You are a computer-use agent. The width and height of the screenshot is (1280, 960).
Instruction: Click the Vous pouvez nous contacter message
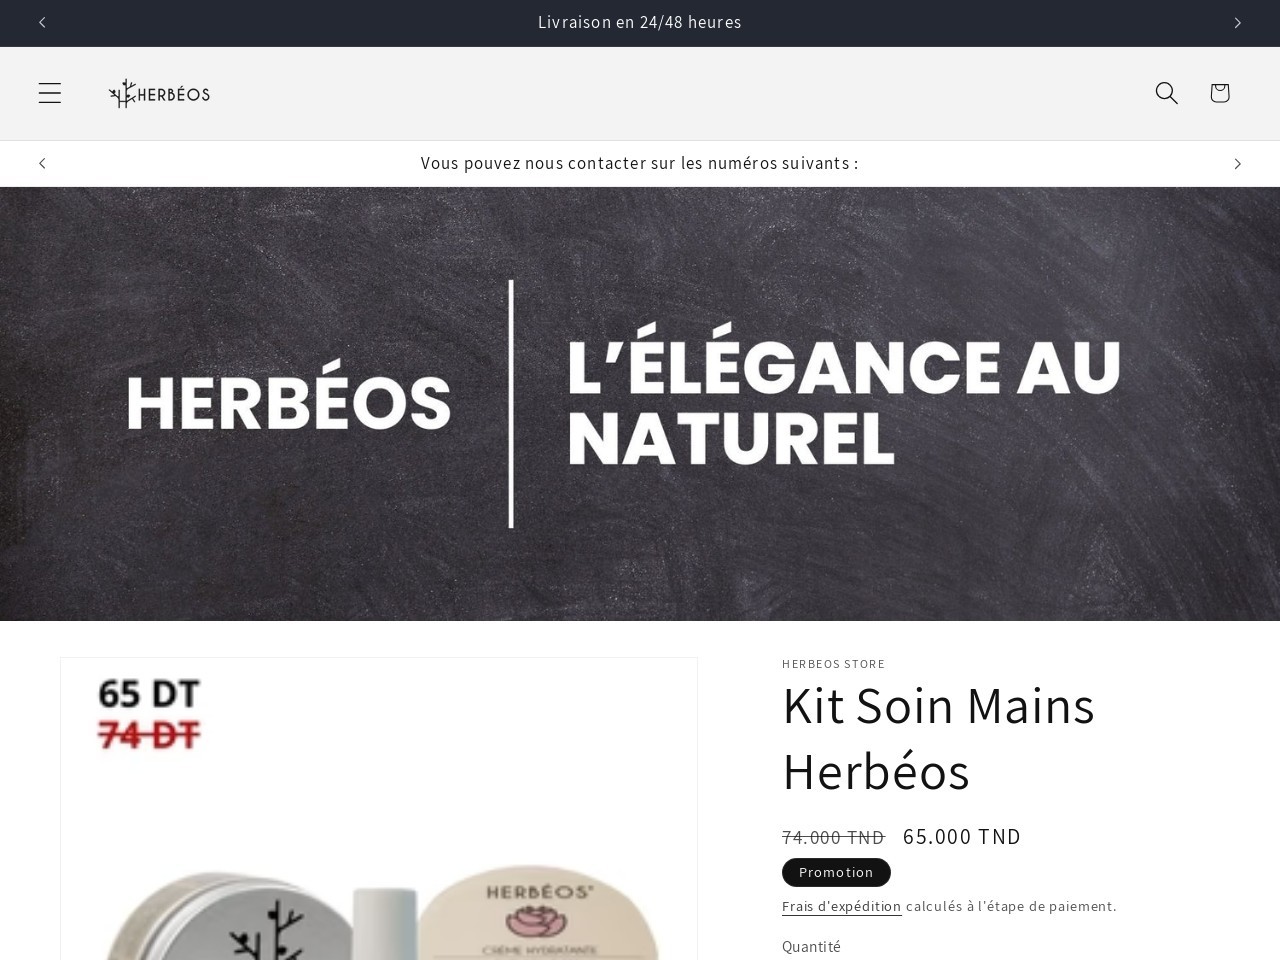640,163
